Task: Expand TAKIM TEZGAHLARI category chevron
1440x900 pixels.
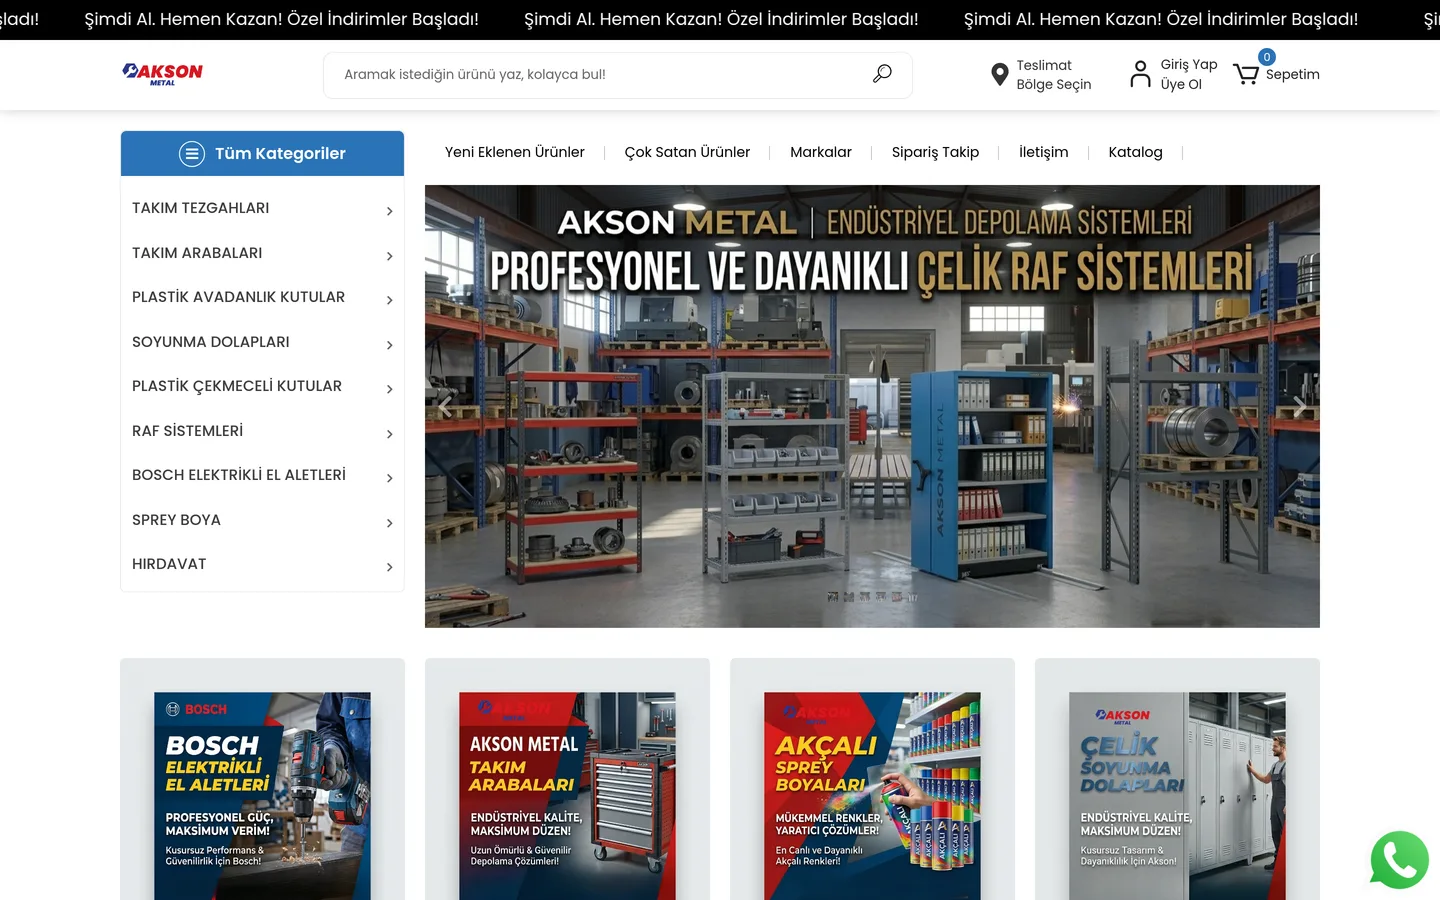Action: 390,211
